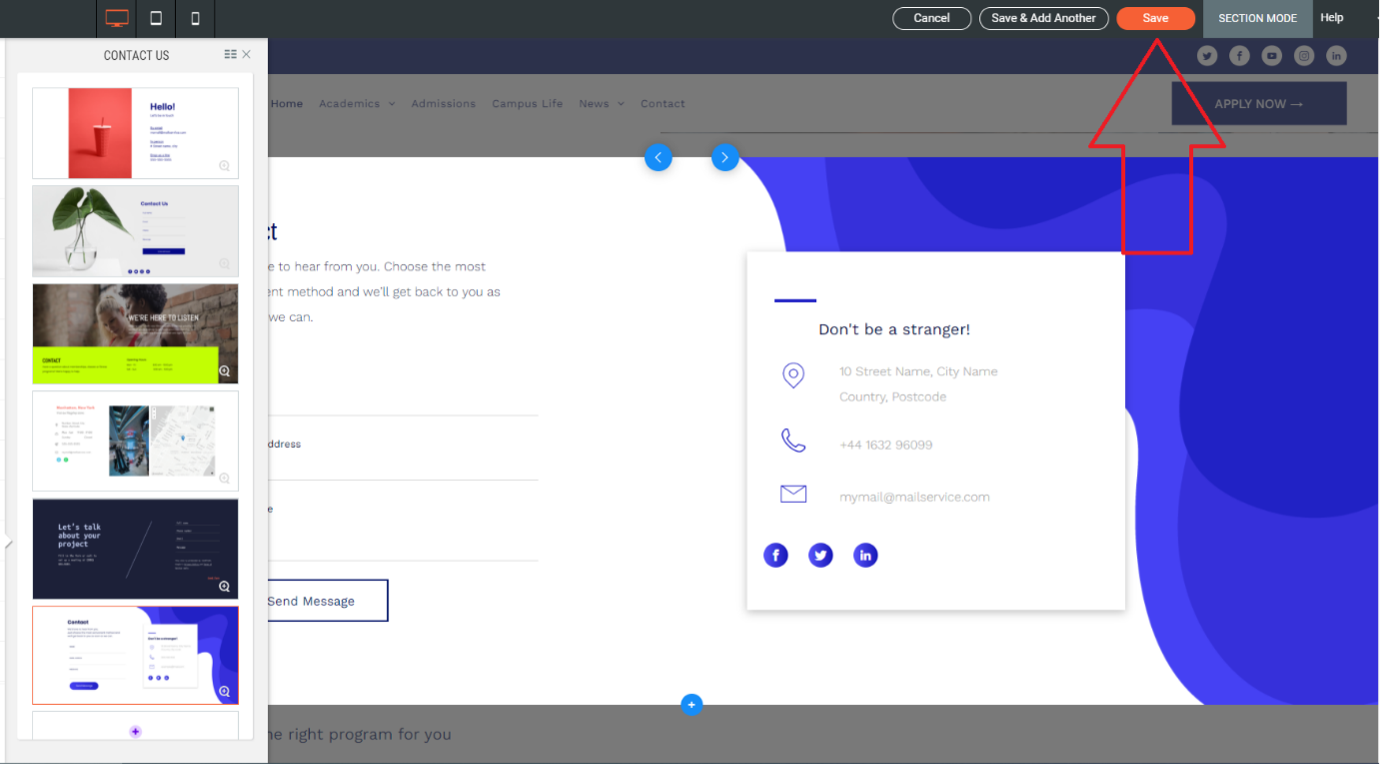Select Campus Life in the navigation menu

[x=527, y=103]
